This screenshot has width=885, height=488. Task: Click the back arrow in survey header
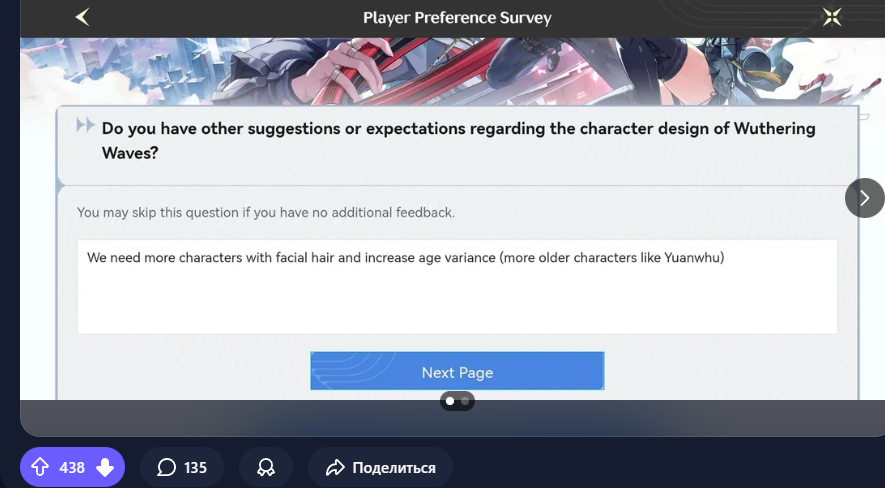[82, 17]
